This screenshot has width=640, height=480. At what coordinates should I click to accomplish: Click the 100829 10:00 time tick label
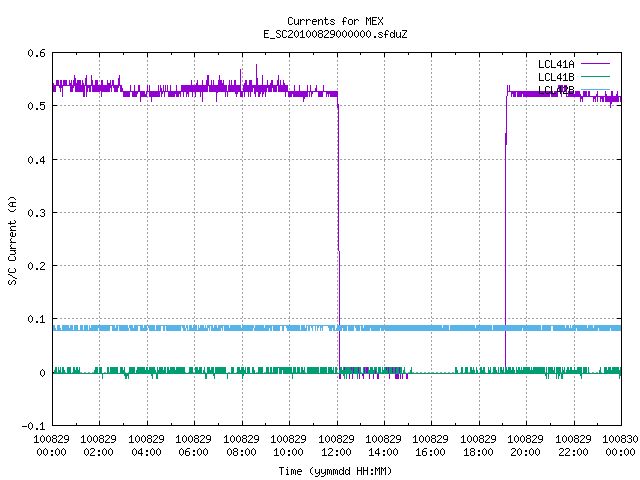[289, 446]
